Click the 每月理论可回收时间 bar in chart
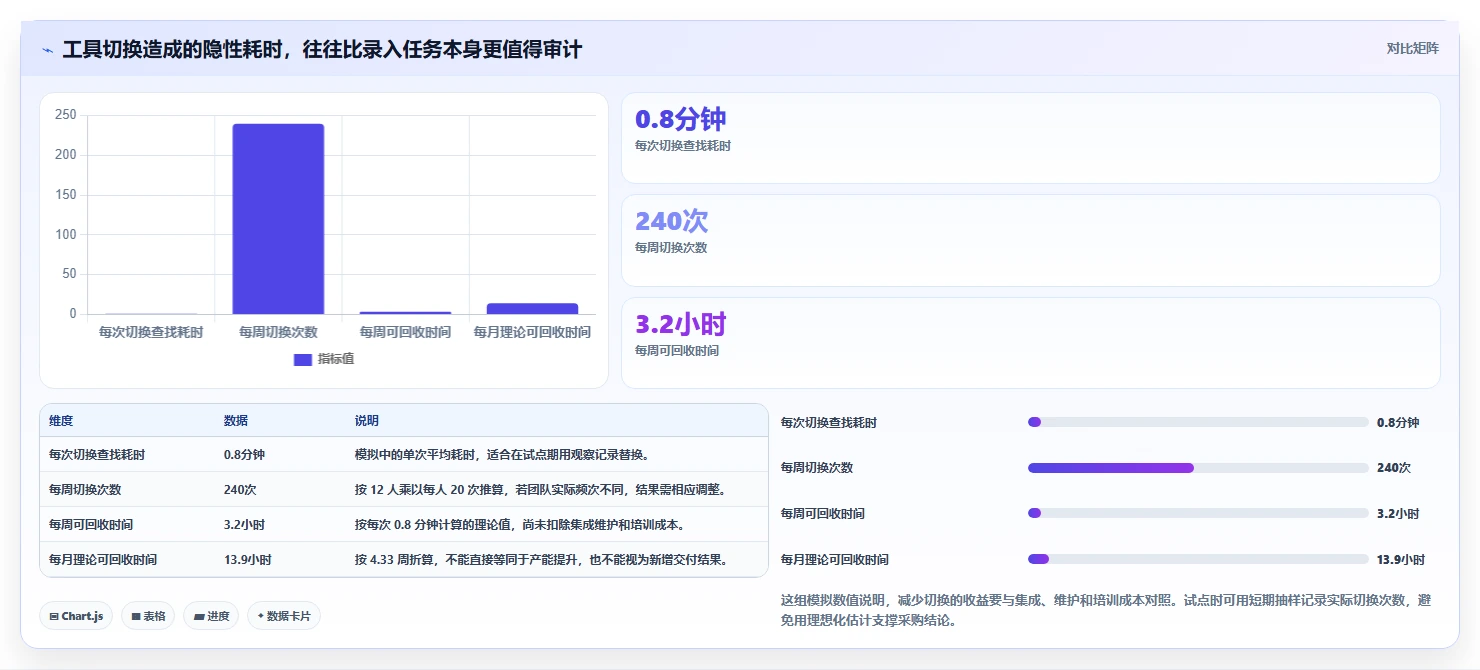 click(532, 309)
